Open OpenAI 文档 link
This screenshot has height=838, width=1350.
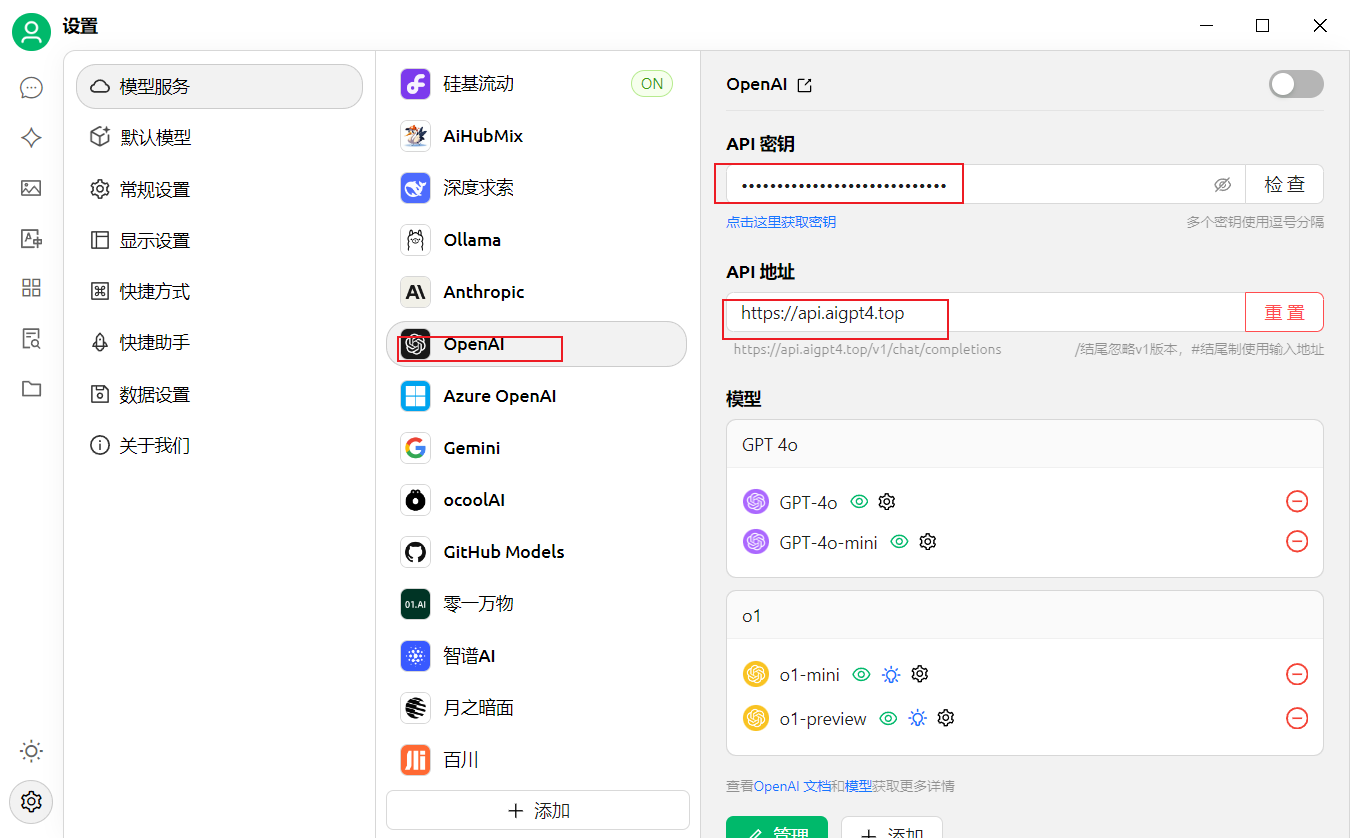[792, 786]
